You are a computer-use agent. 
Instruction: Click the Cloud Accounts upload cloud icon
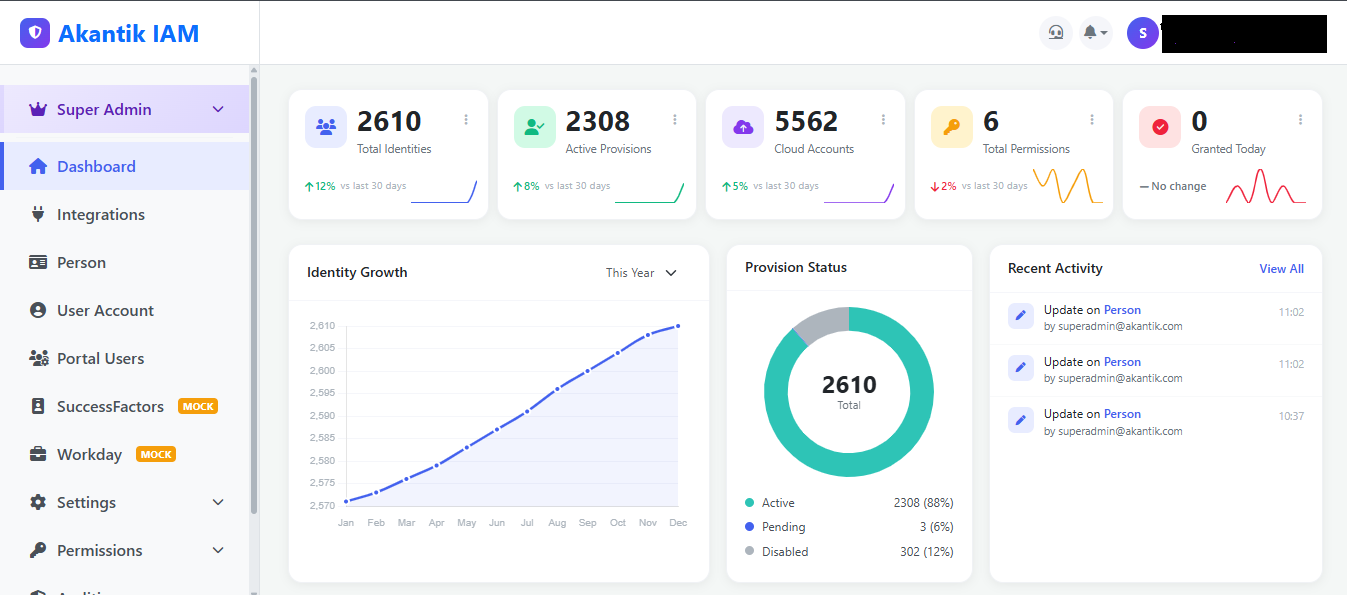(743, 127)
